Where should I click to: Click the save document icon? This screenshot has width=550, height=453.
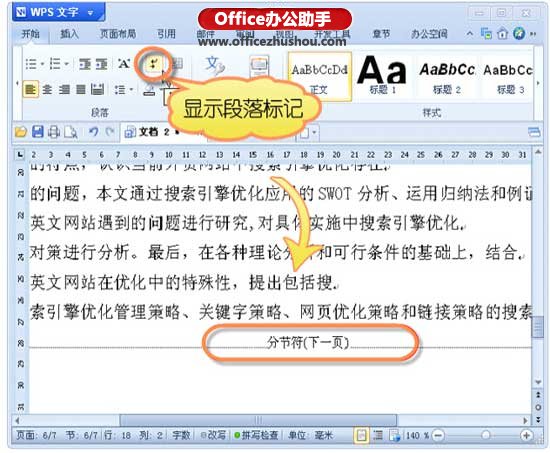(x=38, y=132)
